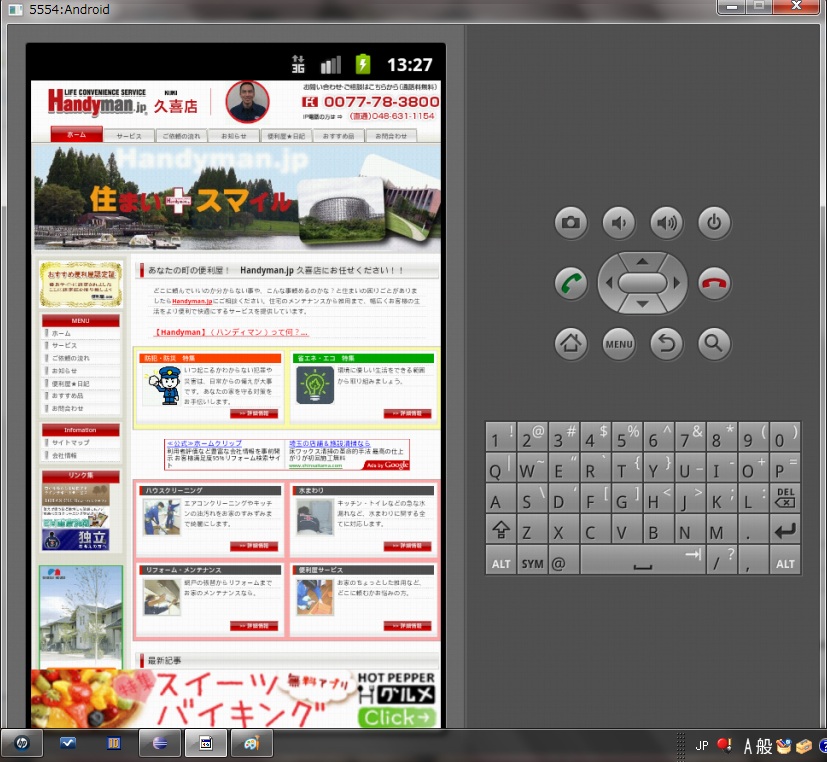Click the green call button
Screen dimensions: 827x762
pyautogui.click(x=571, y=283)
